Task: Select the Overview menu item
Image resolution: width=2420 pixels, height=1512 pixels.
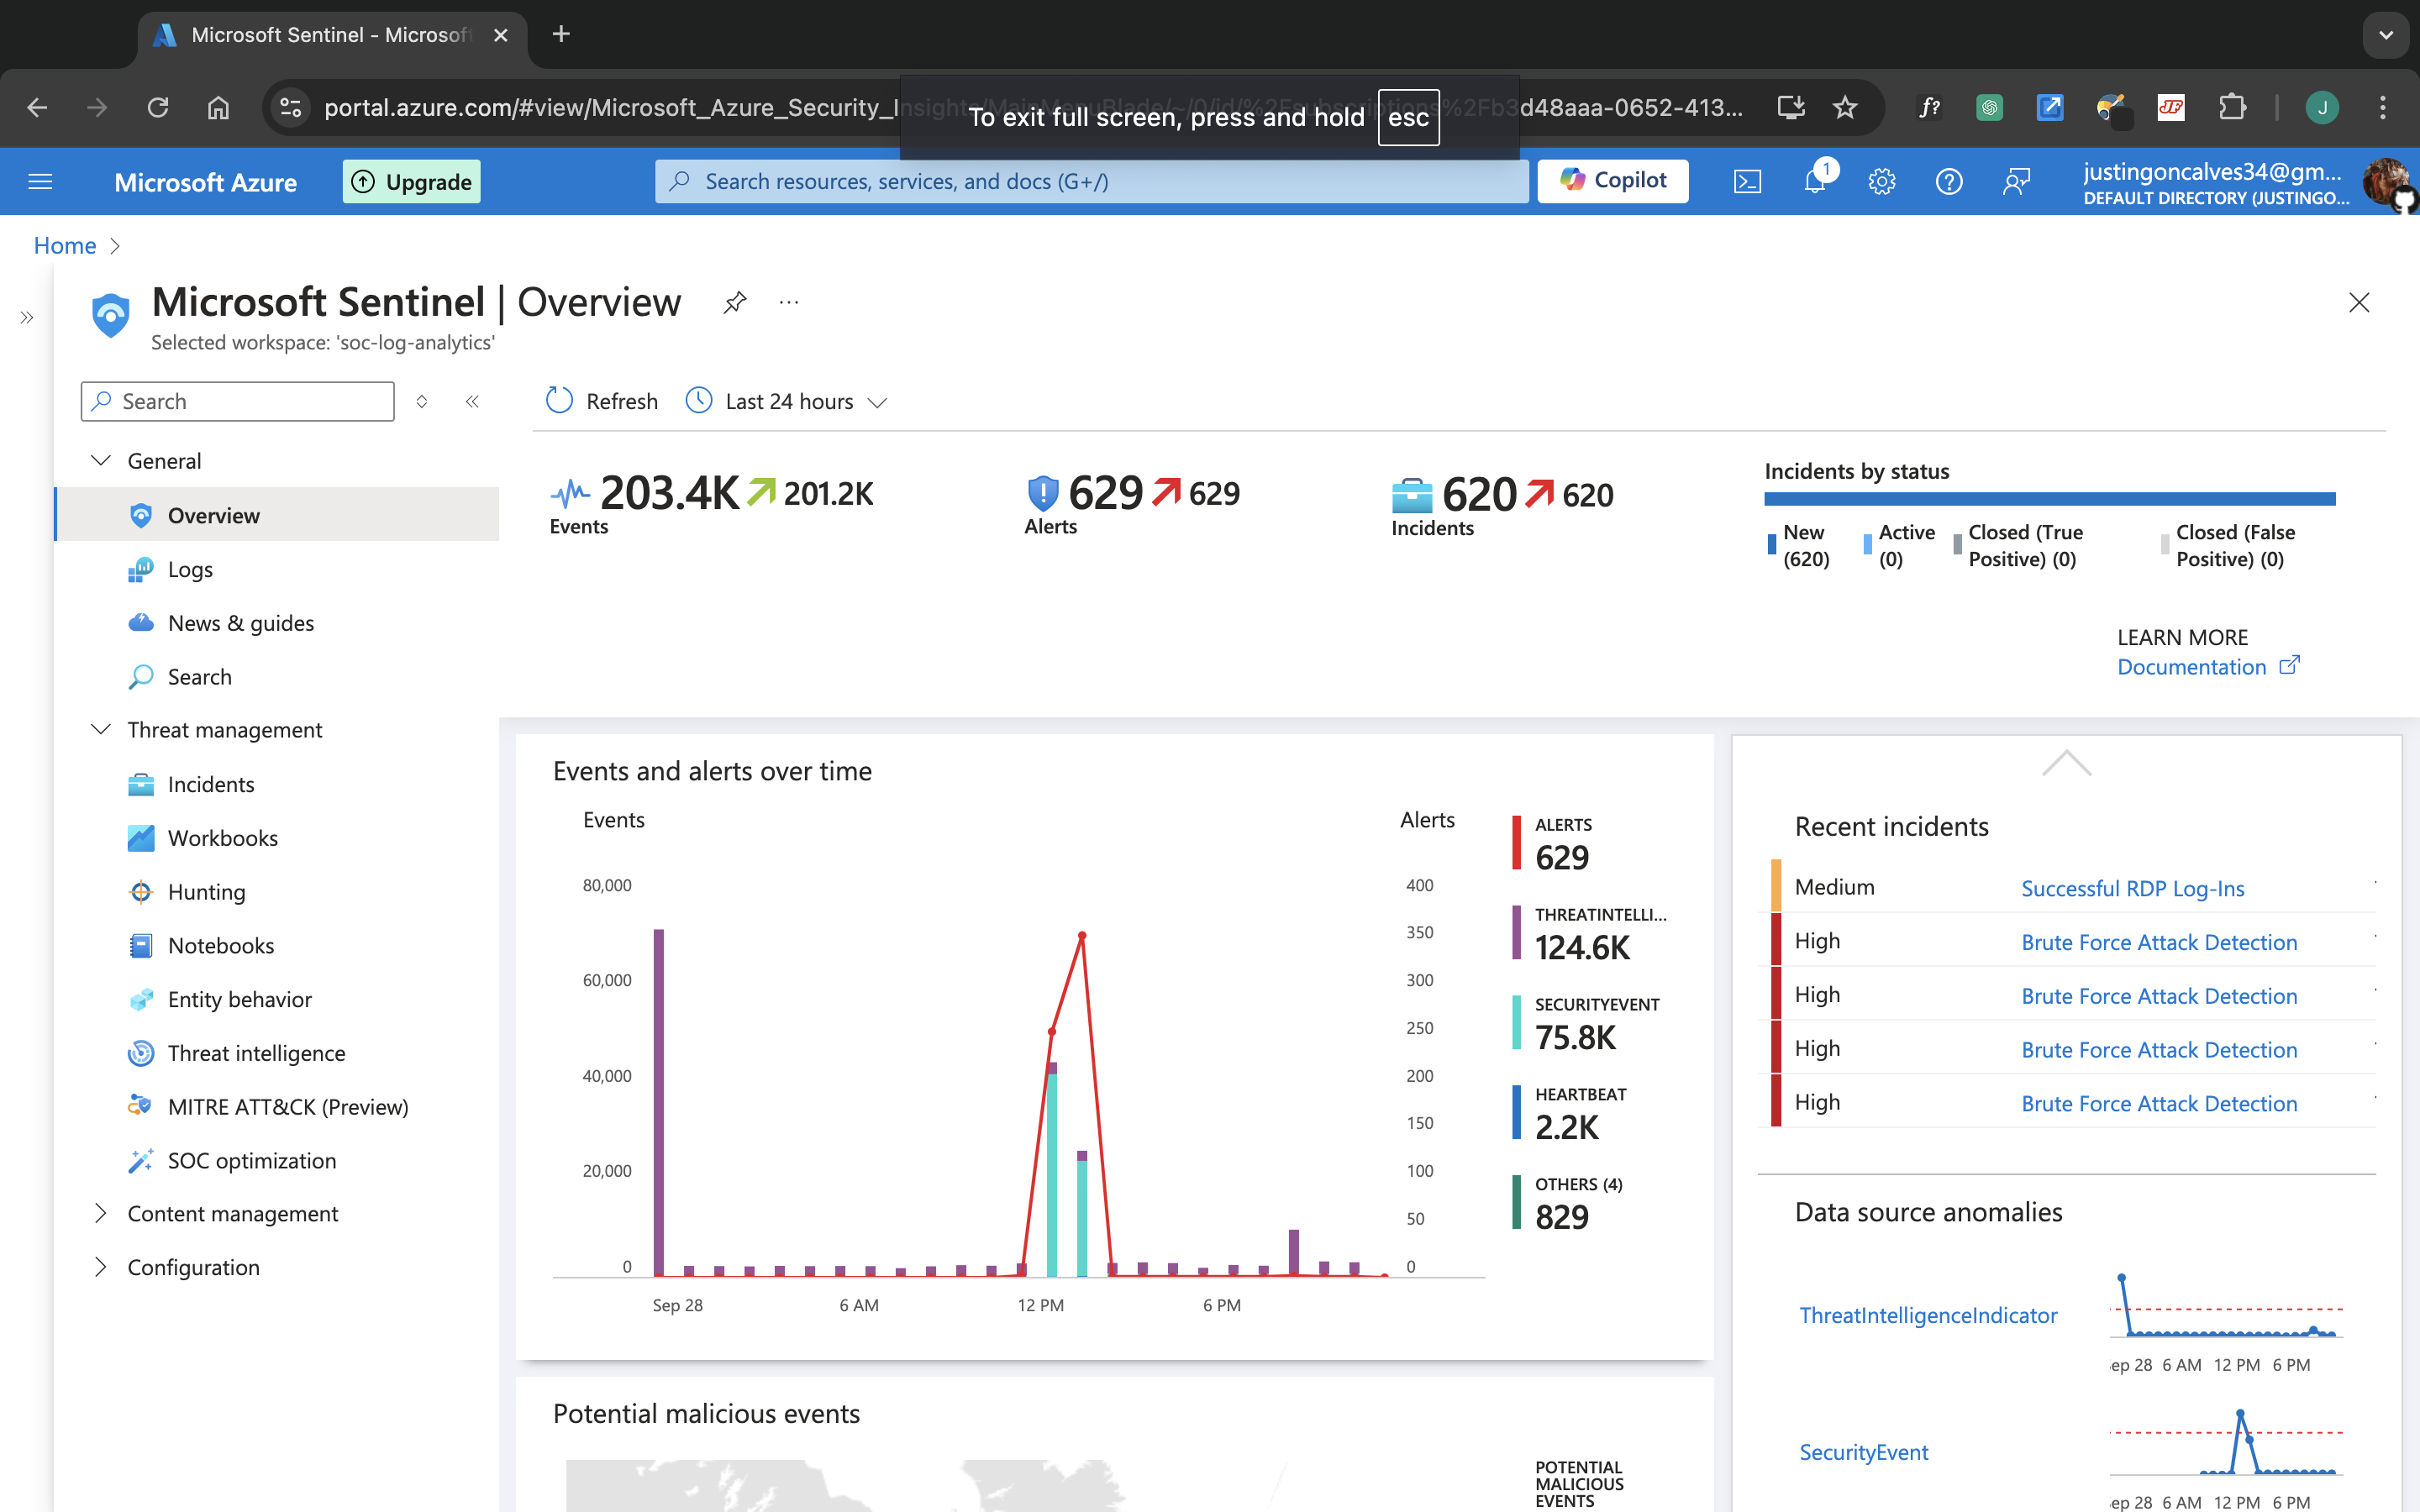Action: click(277, 514)
